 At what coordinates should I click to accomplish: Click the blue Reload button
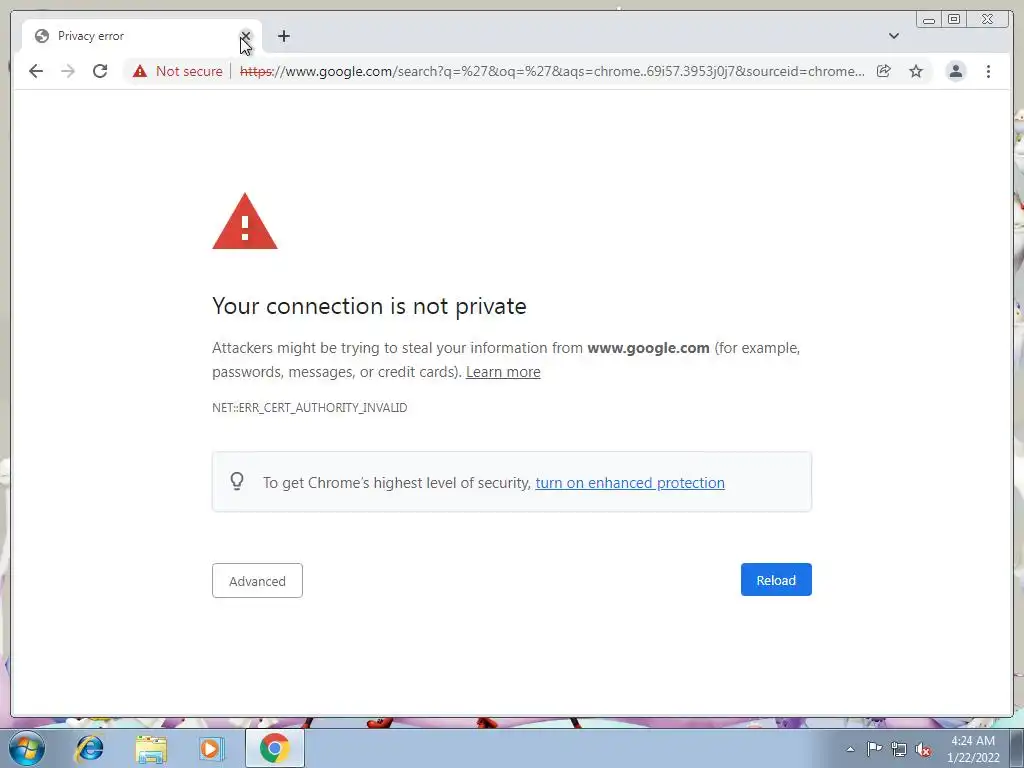tap(776, 580)
